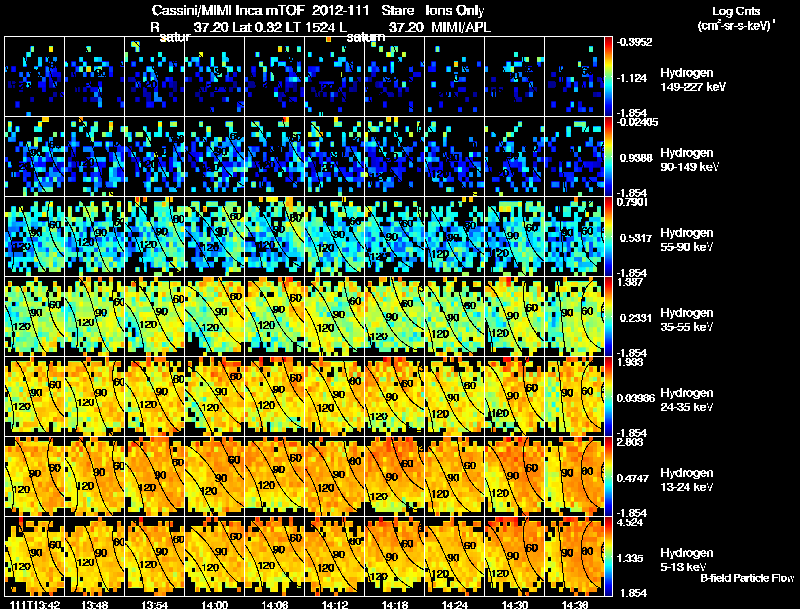
Task: Click the '14:12' time axis label
Action: point(335,604)
